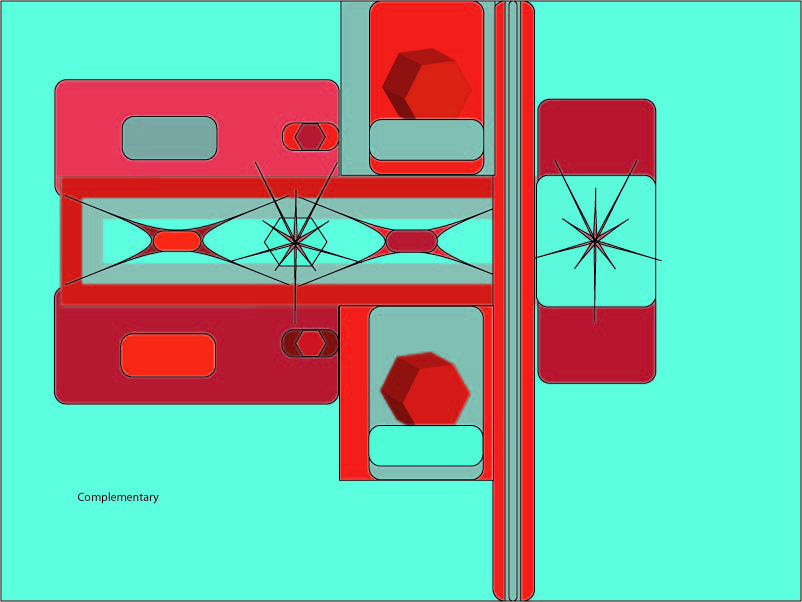Pick the gray rounded rectangle on the pink block
This screenshot has width=802, height=602.
pyautogui.click(x=169, y=138)
